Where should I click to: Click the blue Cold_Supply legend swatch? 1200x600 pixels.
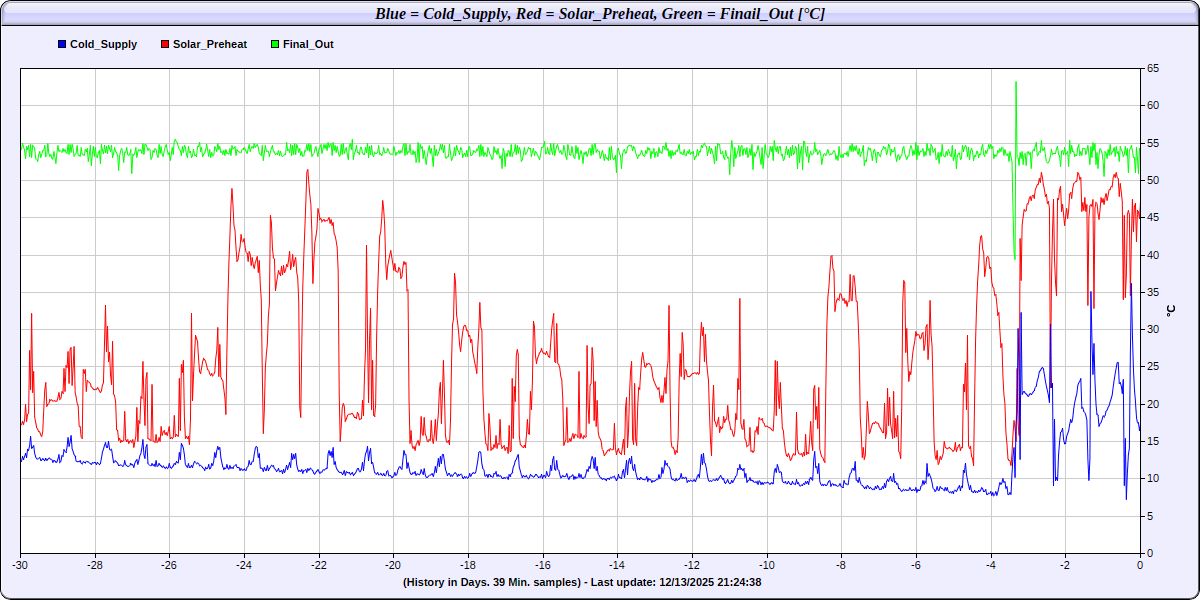(63, 45)
